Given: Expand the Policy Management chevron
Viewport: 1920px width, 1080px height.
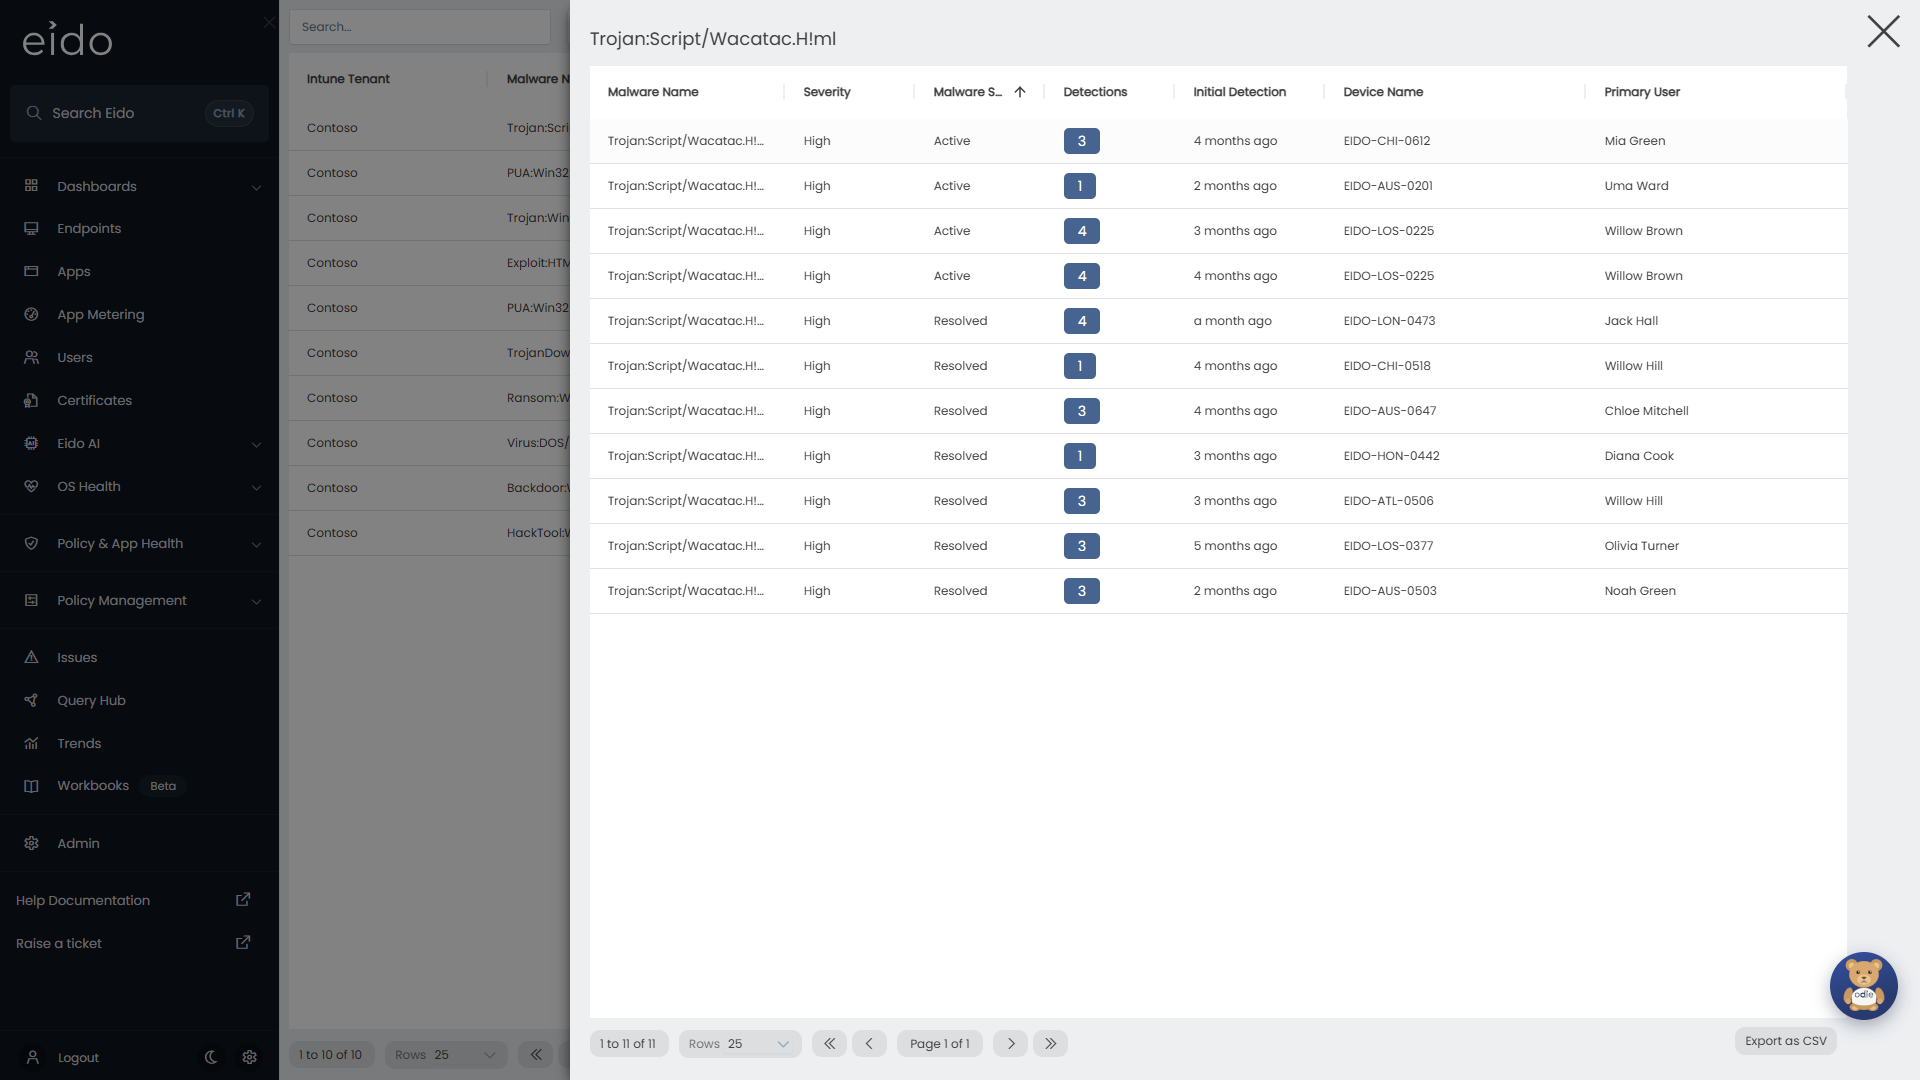Looking at the screenshot, I should (256, 601).
